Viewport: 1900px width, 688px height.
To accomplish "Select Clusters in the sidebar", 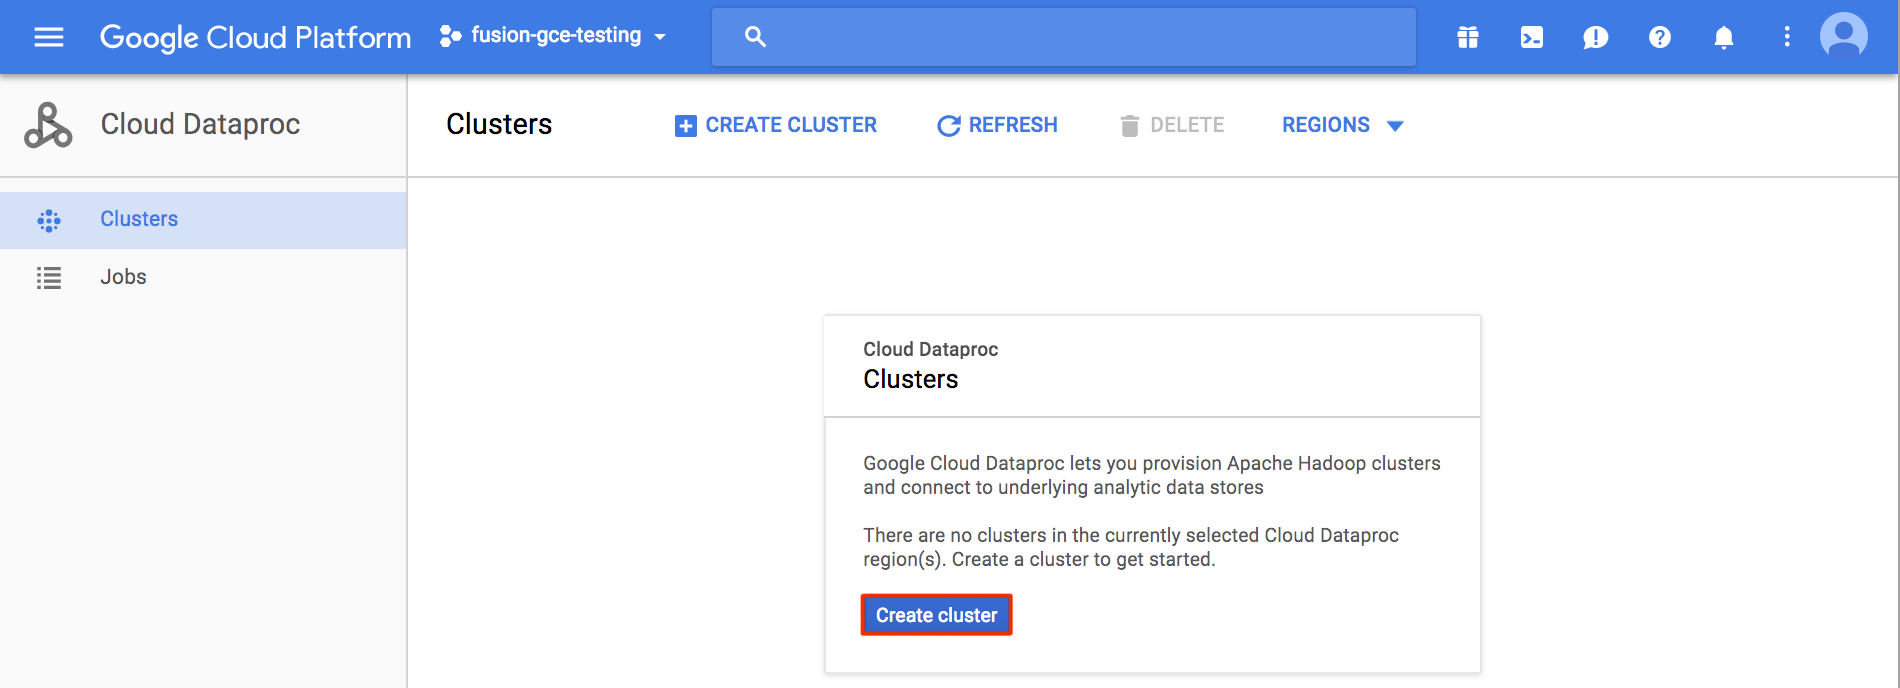I will click(139, 219).
